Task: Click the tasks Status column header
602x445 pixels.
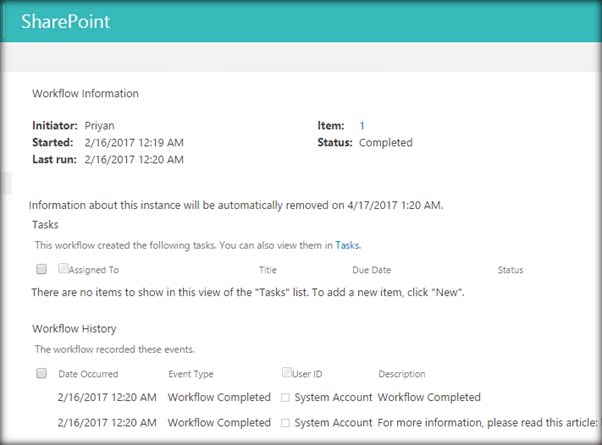Action: pyautogui.click(x=510, y=270)
